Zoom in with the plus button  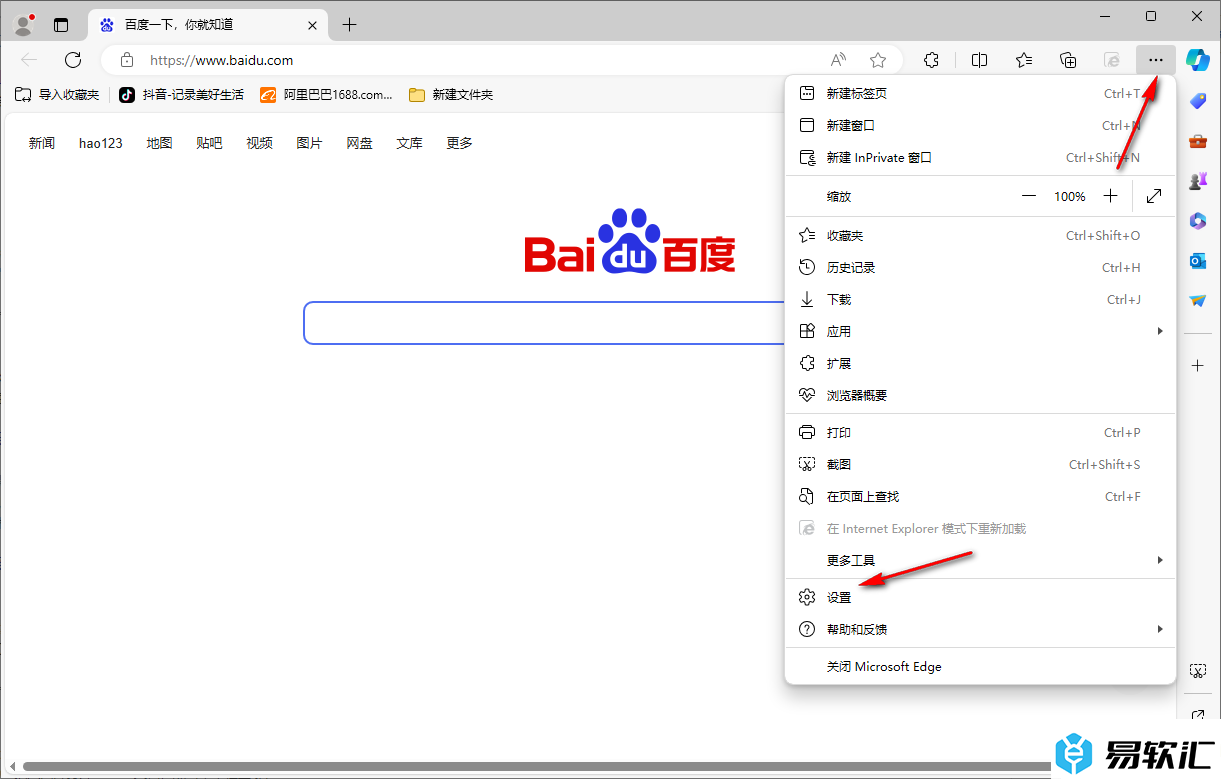1110,197
